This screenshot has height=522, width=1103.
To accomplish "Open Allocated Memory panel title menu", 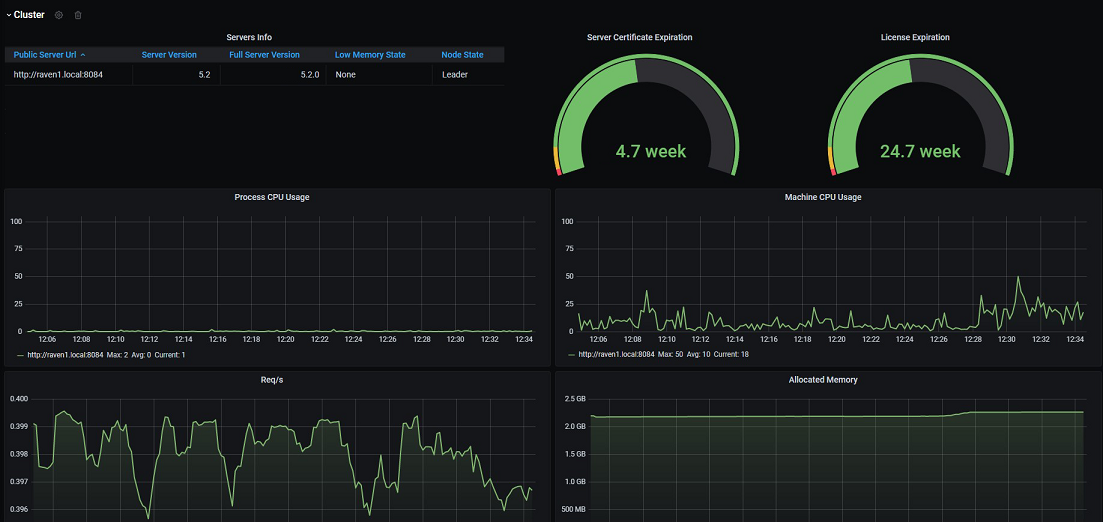I will [x=823, y=379].
